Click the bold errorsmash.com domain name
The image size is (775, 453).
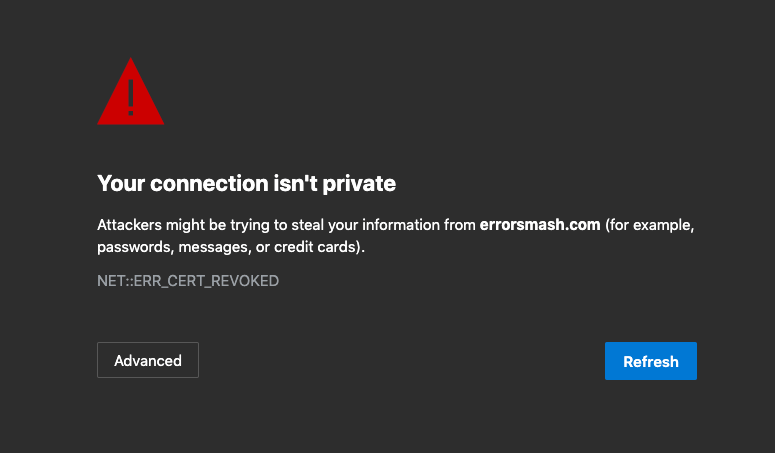(540, 225)
